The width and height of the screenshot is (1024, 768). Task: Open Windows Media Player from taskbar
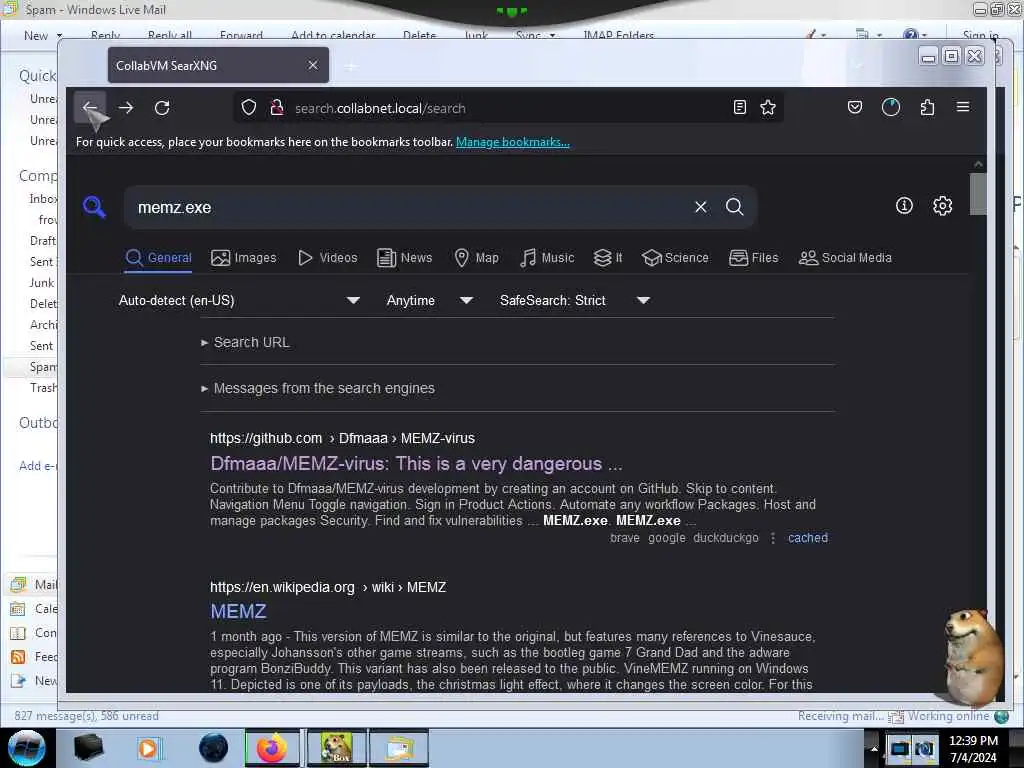(x=148, y=748)
